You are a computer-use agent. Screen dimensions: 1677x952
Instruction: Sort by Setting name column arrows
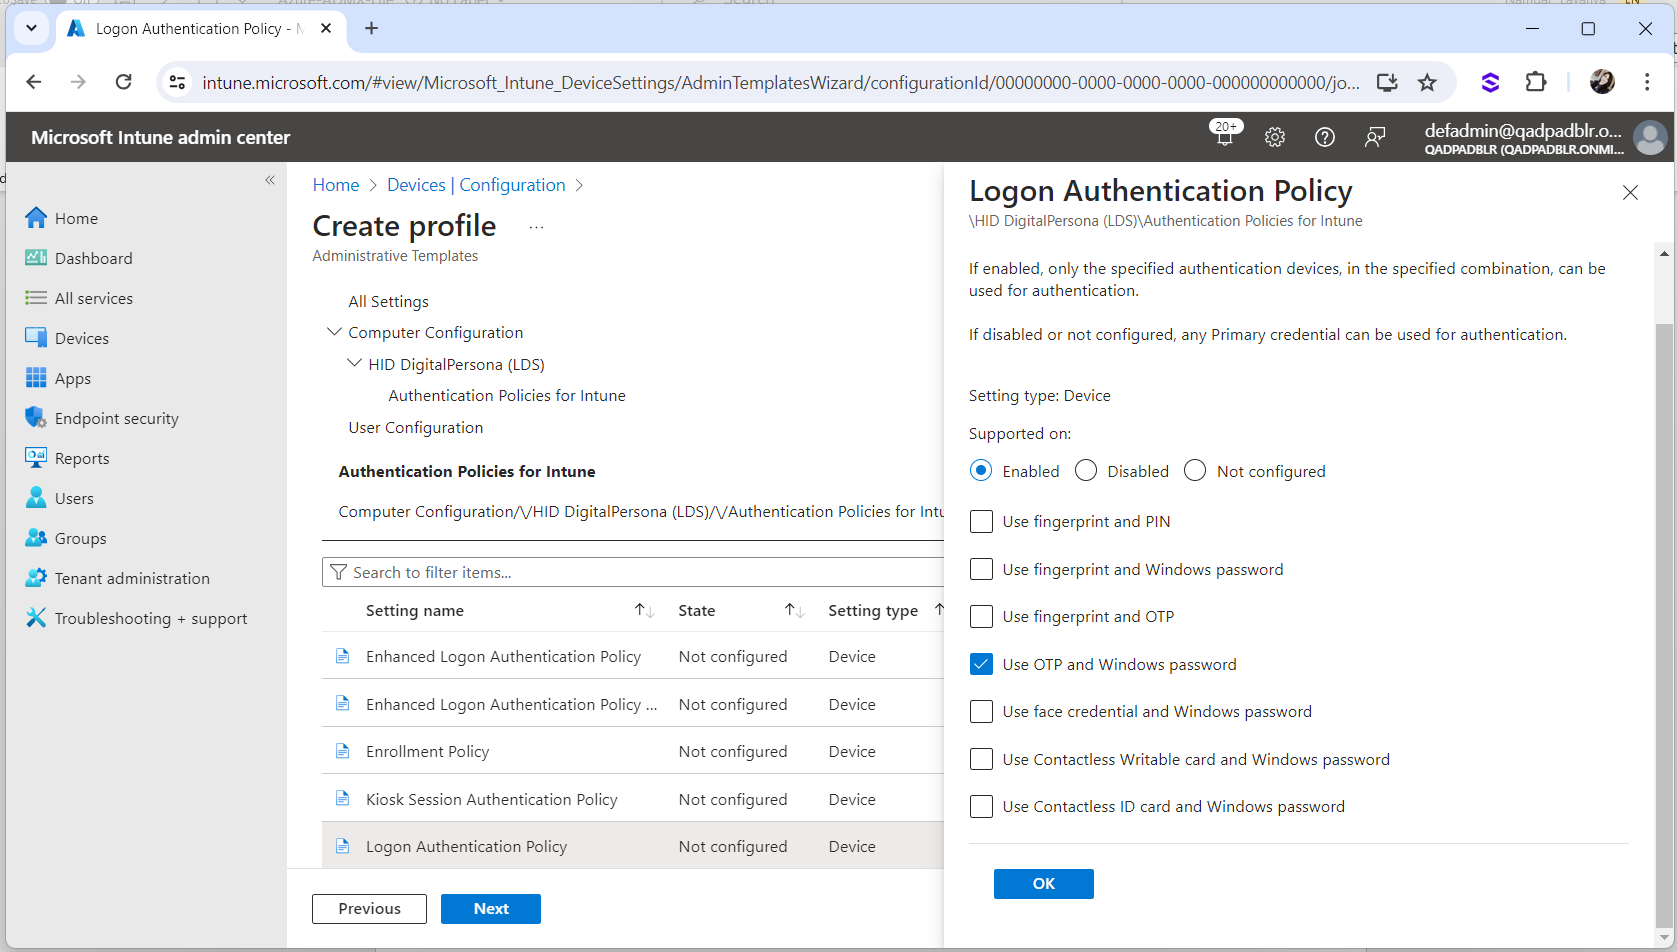pyautogui.click(x=644, y=610)
